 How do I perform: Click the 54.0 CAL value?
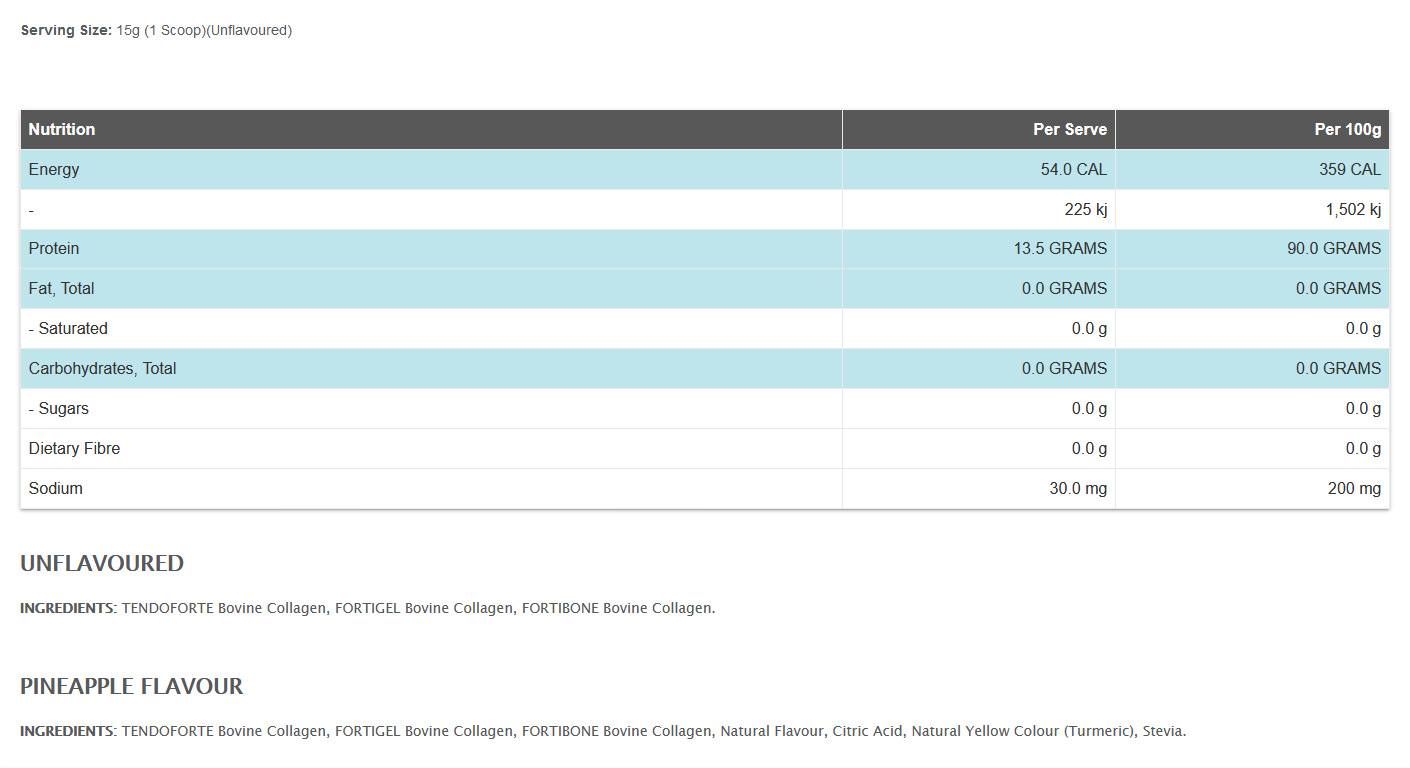click(x=1074, y=169)
